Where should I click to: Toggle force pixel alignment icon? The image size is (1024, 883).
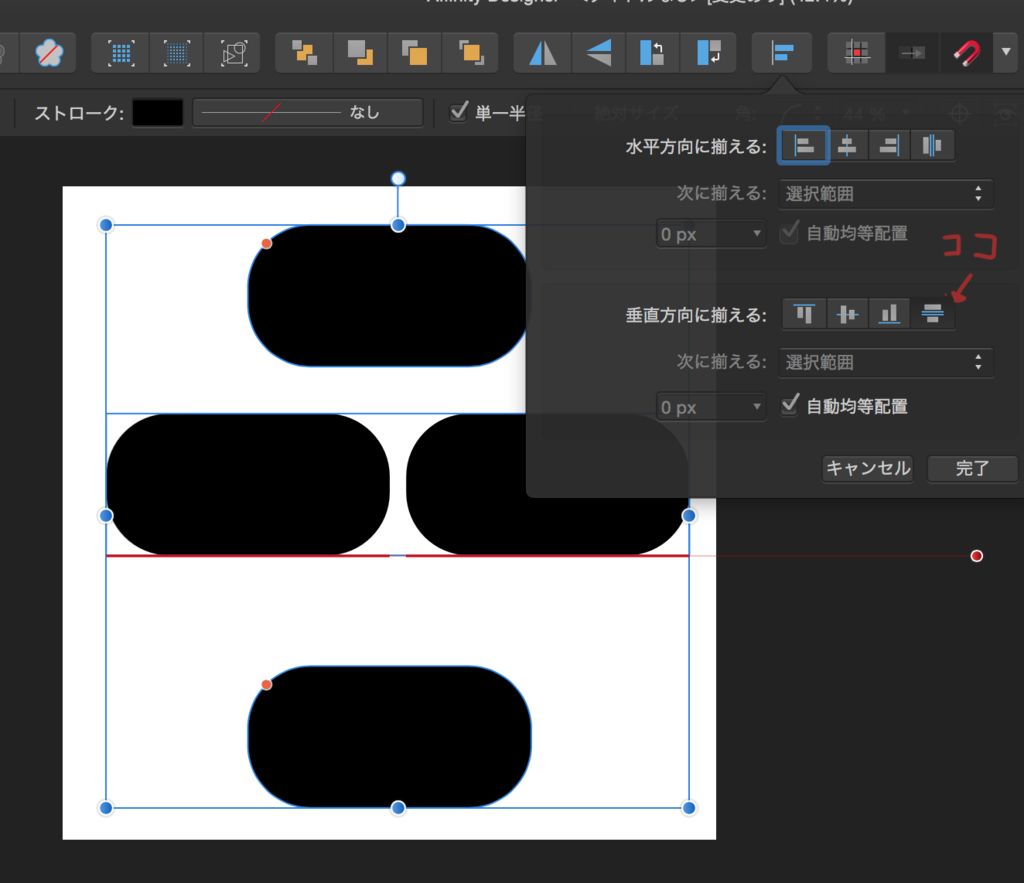pos(856,52)
